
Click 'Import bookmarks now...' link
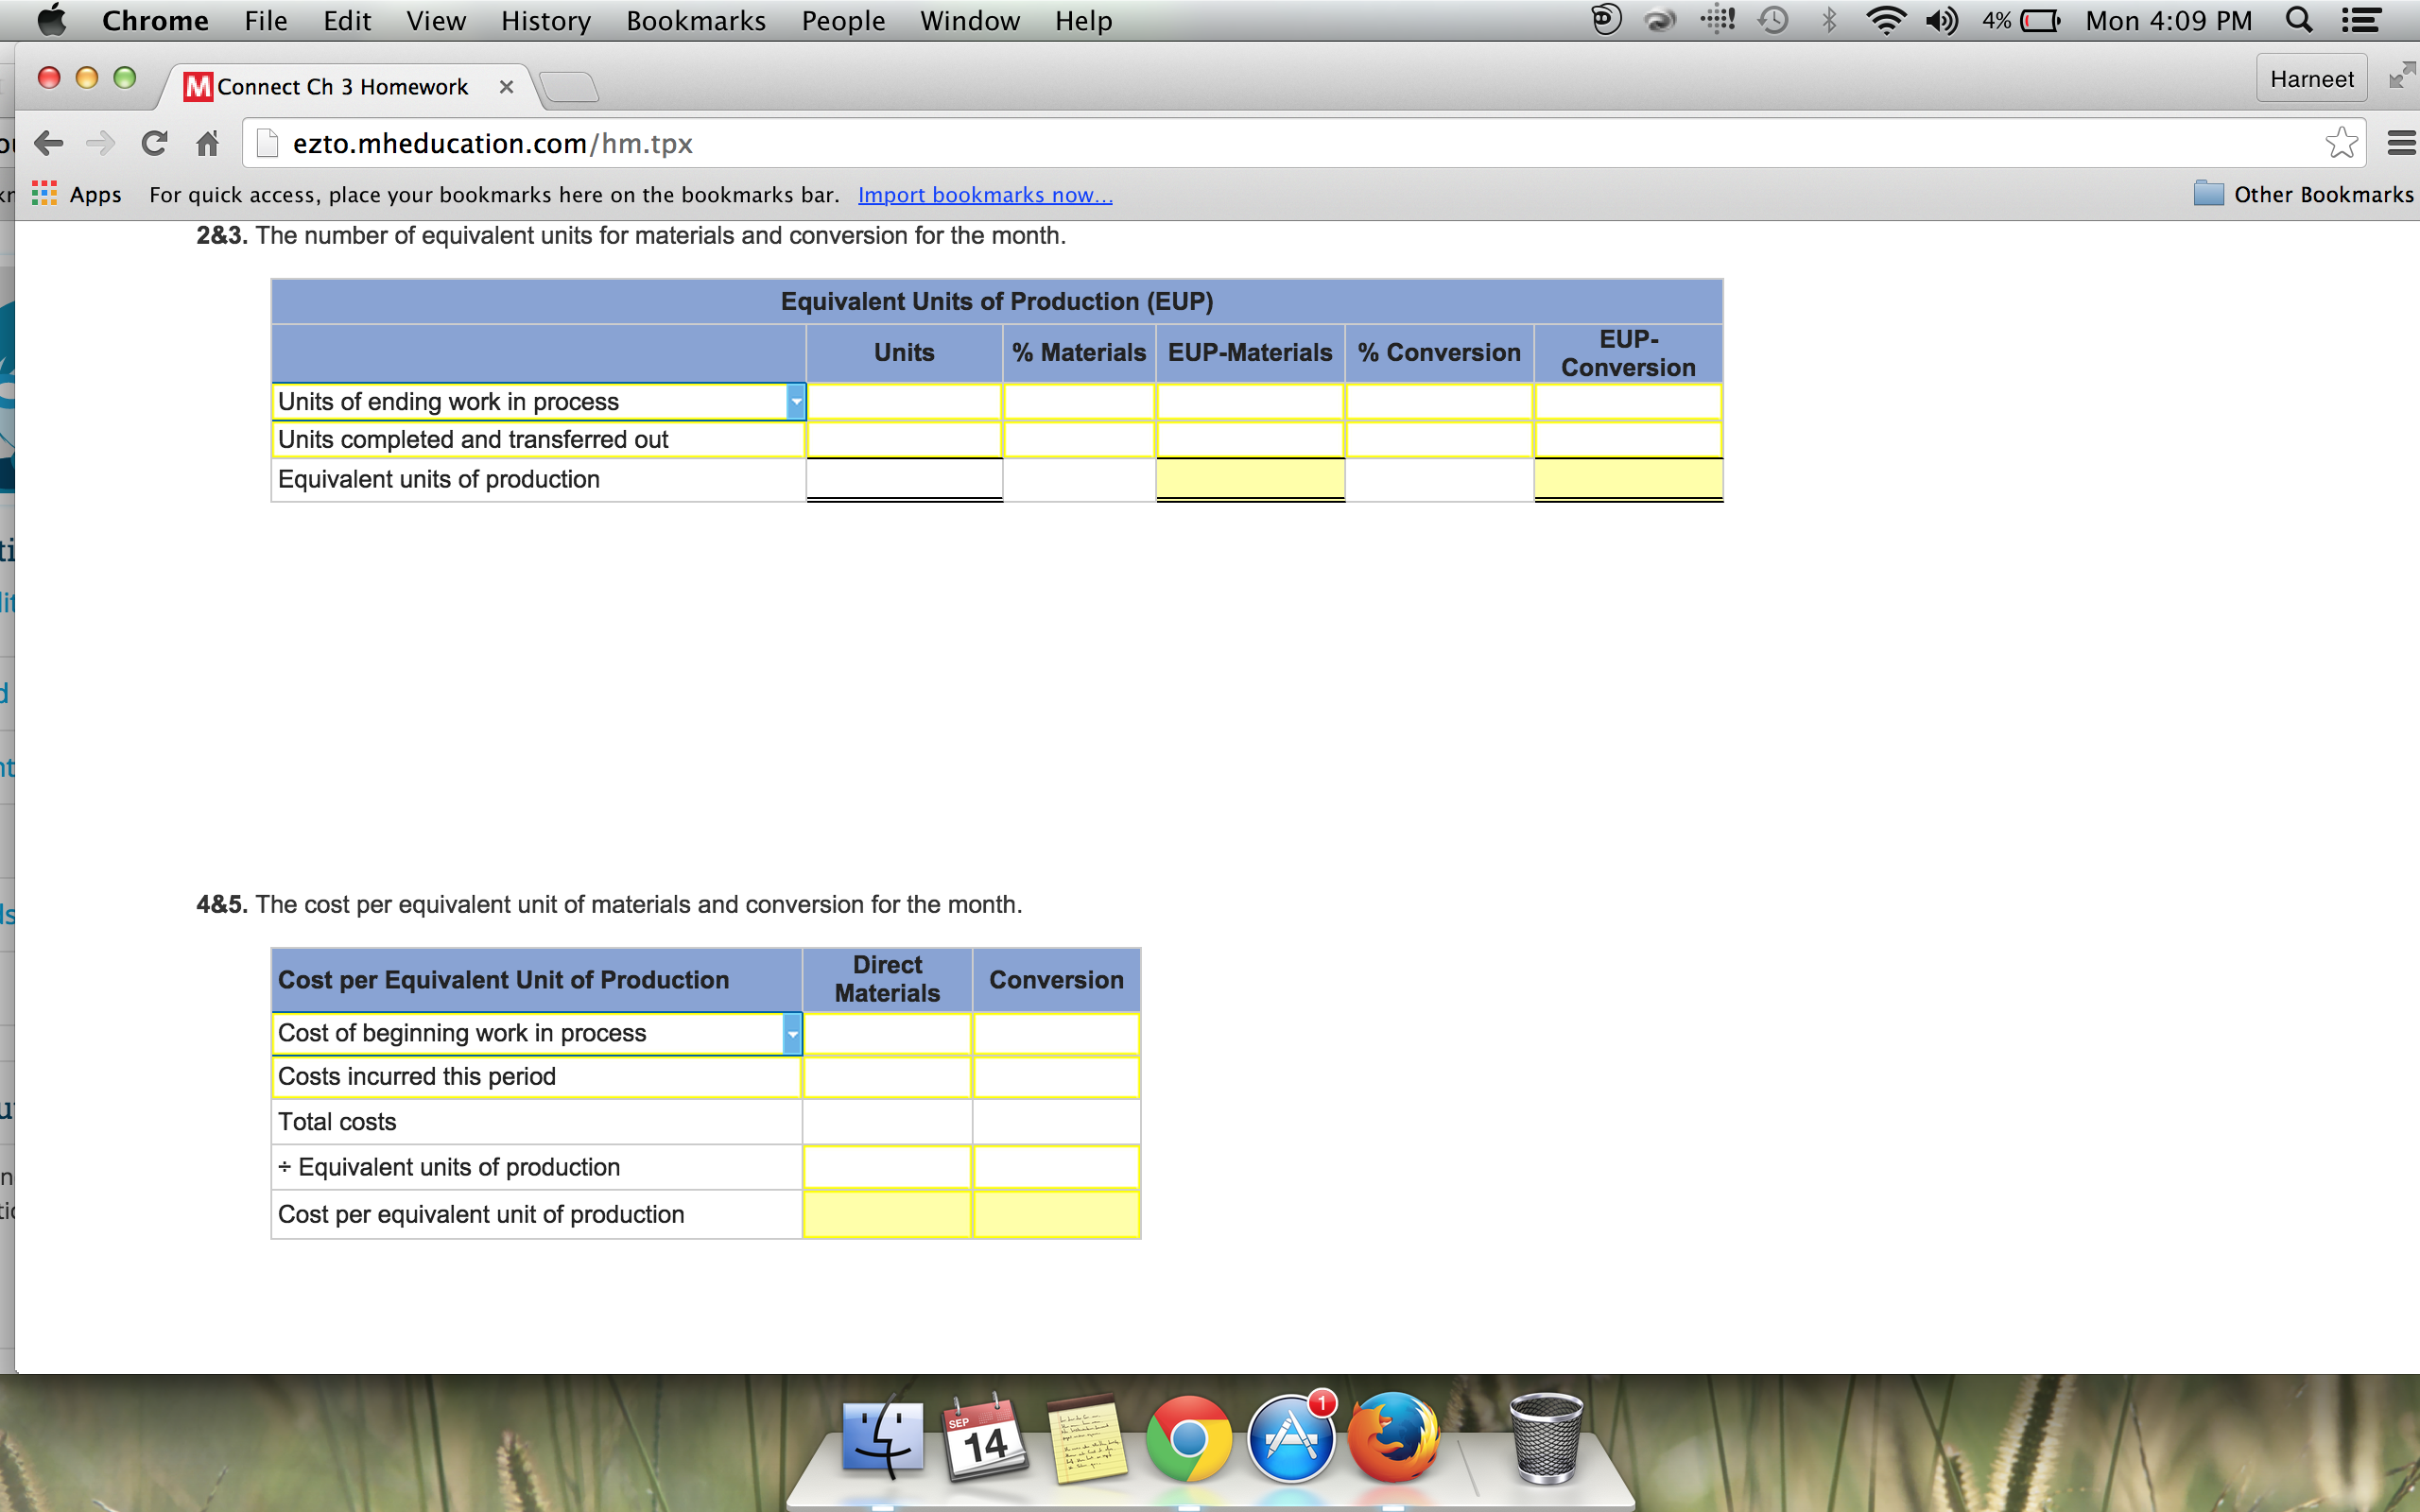tap(985, 195)
